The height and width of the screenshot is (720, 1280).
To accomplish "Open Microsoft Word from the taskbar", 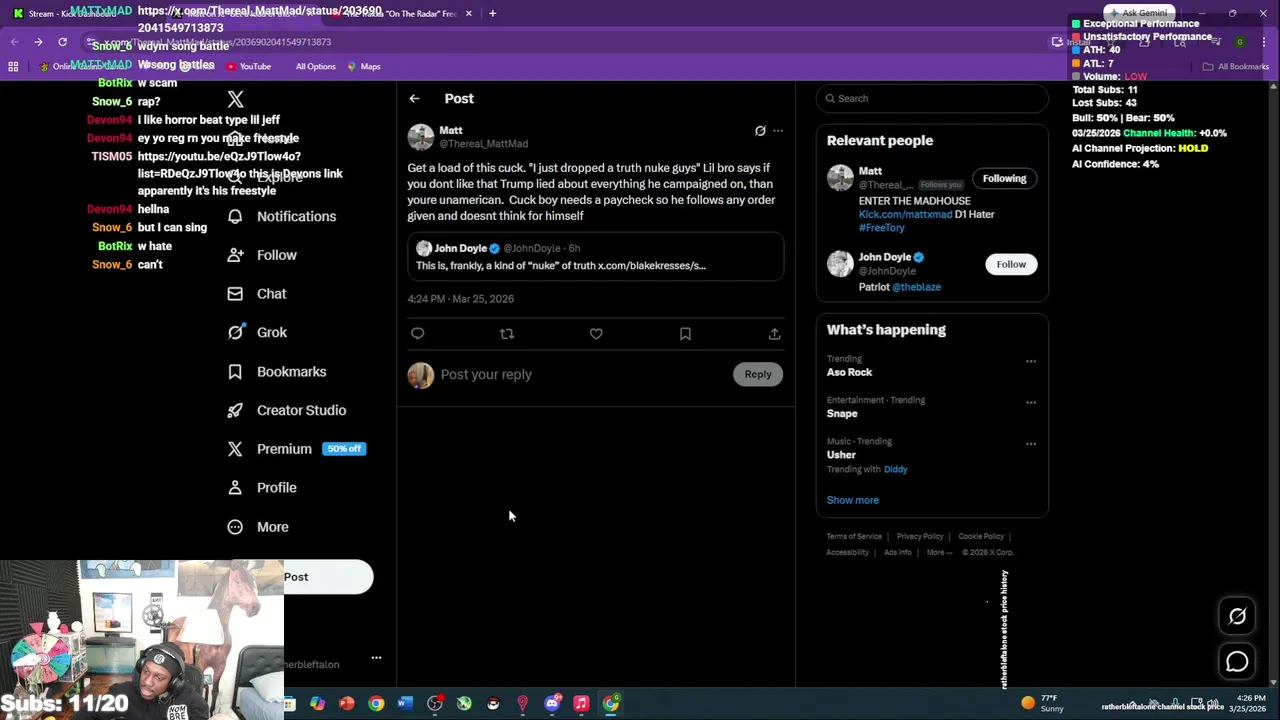I will [405, 704].
